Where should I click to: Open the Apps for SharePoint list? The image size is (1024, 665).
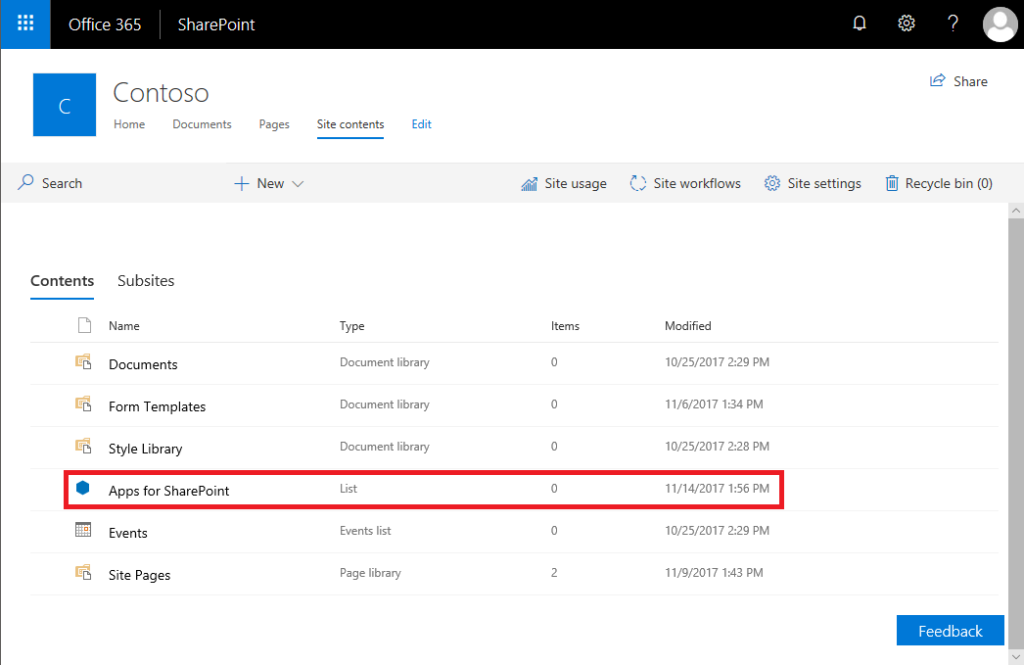(168, 491)
